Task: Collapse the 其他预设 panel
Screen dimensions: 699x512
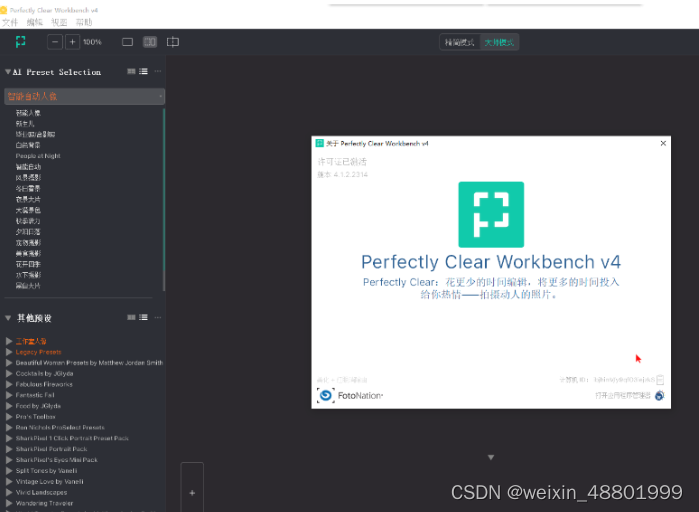Action: tap(8, 318)
